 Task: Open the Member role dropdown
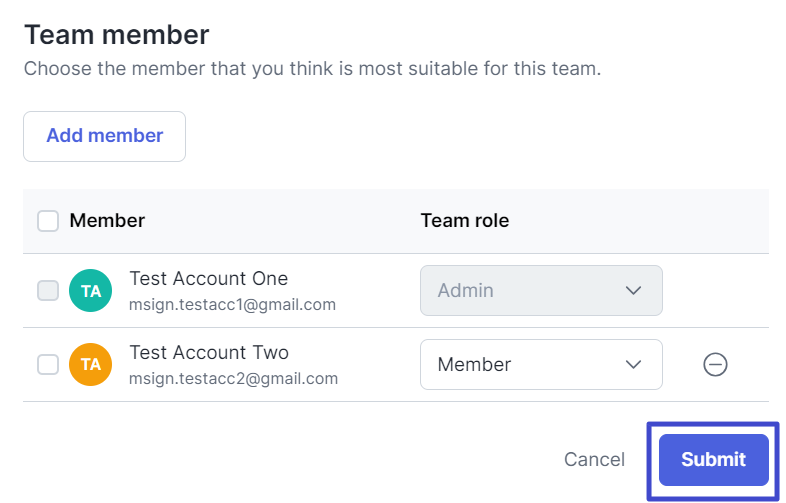click(x=541, y=365)
